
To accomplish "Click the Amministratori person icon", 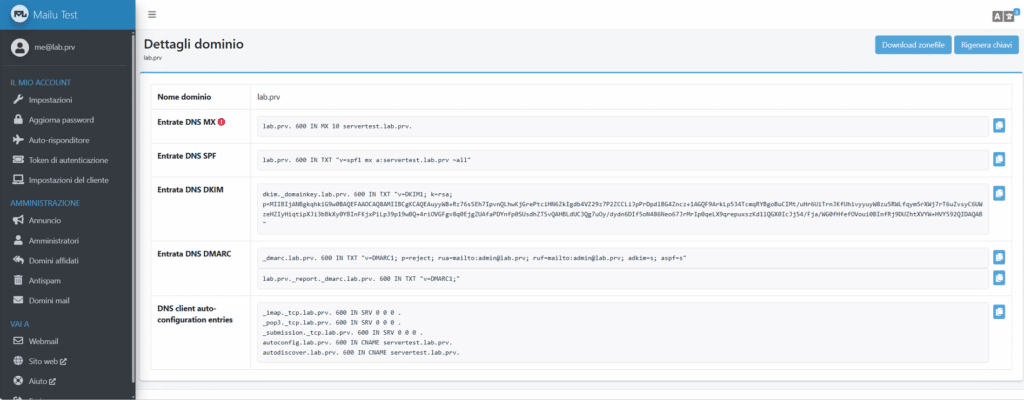I will 18,241.
